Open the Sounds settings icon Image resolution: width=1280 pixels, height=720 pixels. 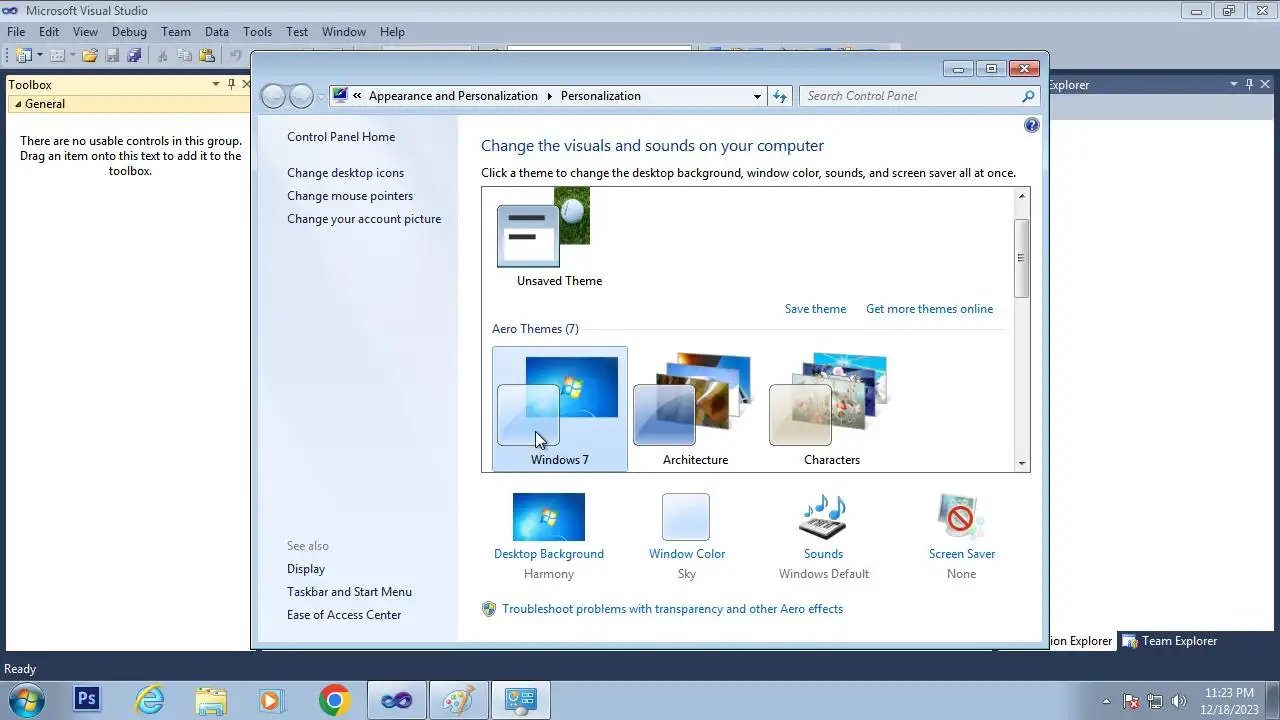pos(823,517)
